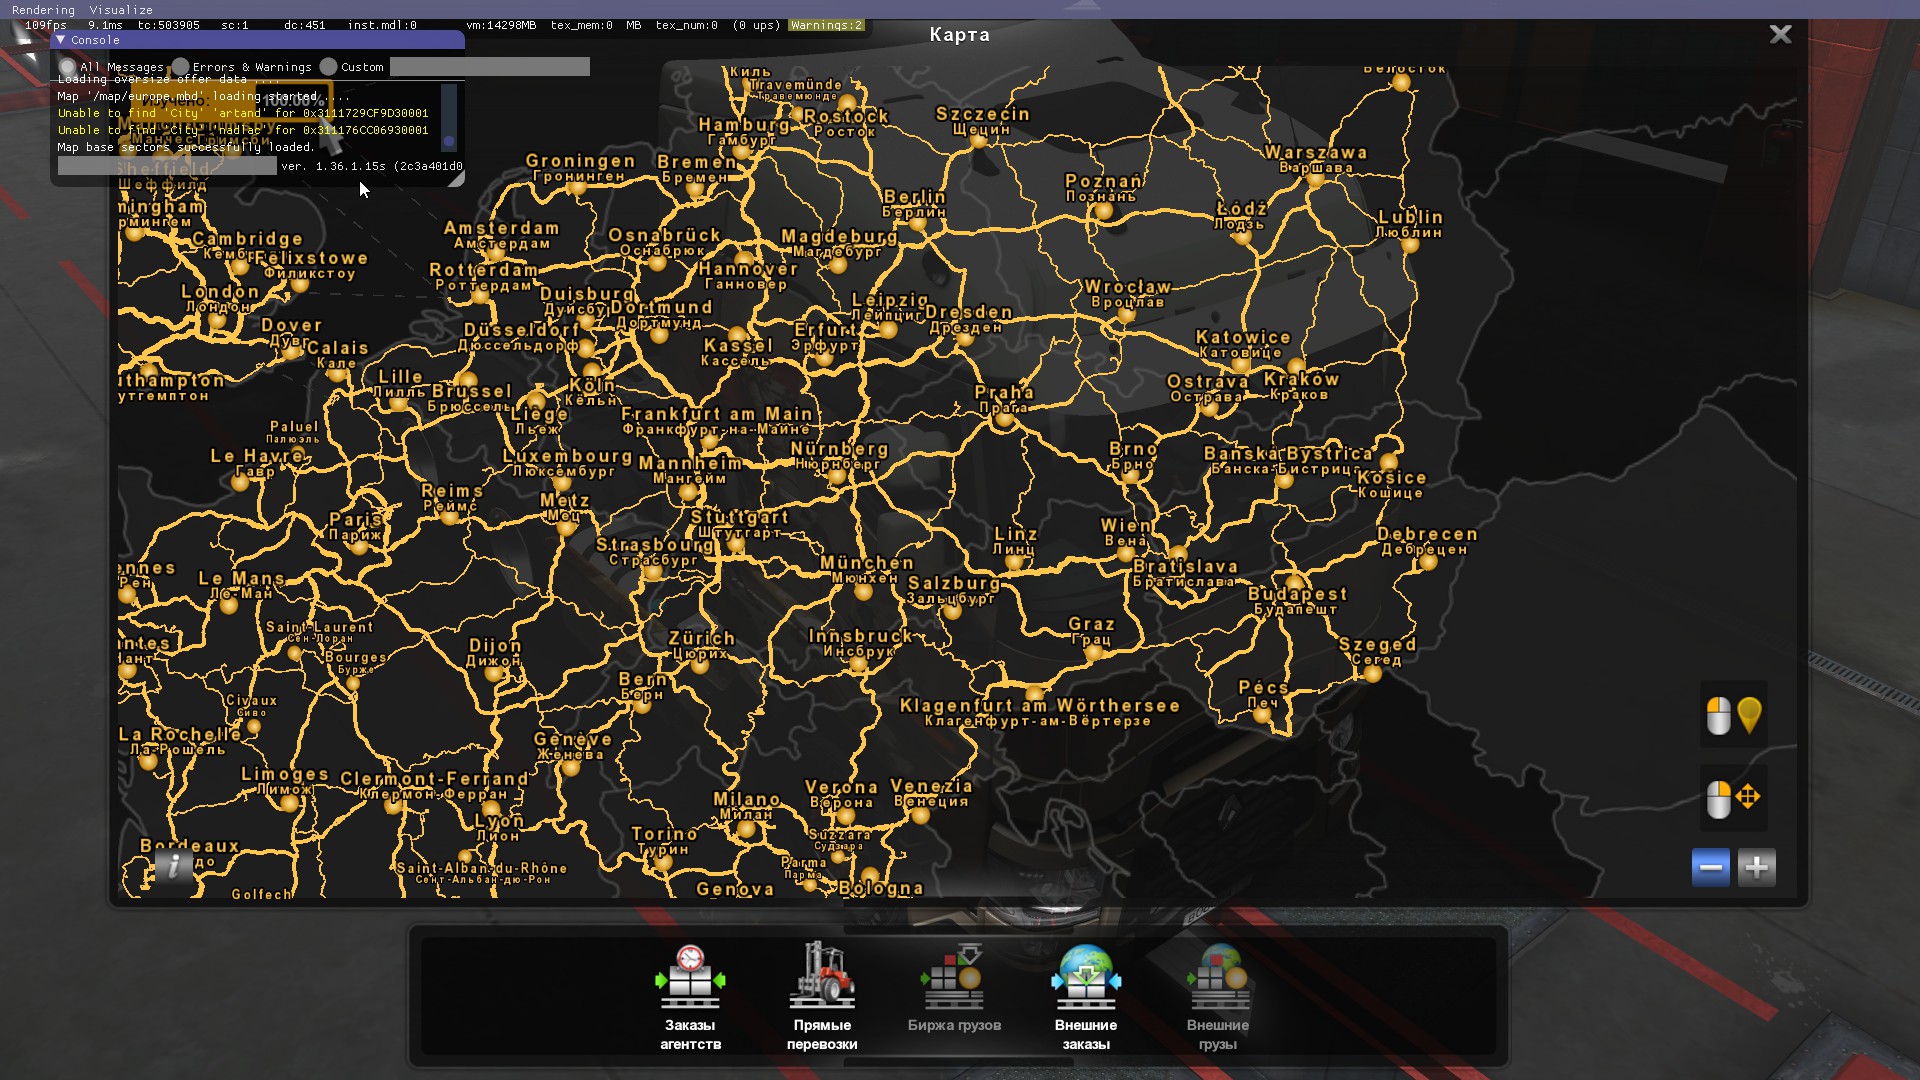1920x1080 pixels.
Task: Click the Milano city marker
Action: pyautogui.click(x=745, y=829)
